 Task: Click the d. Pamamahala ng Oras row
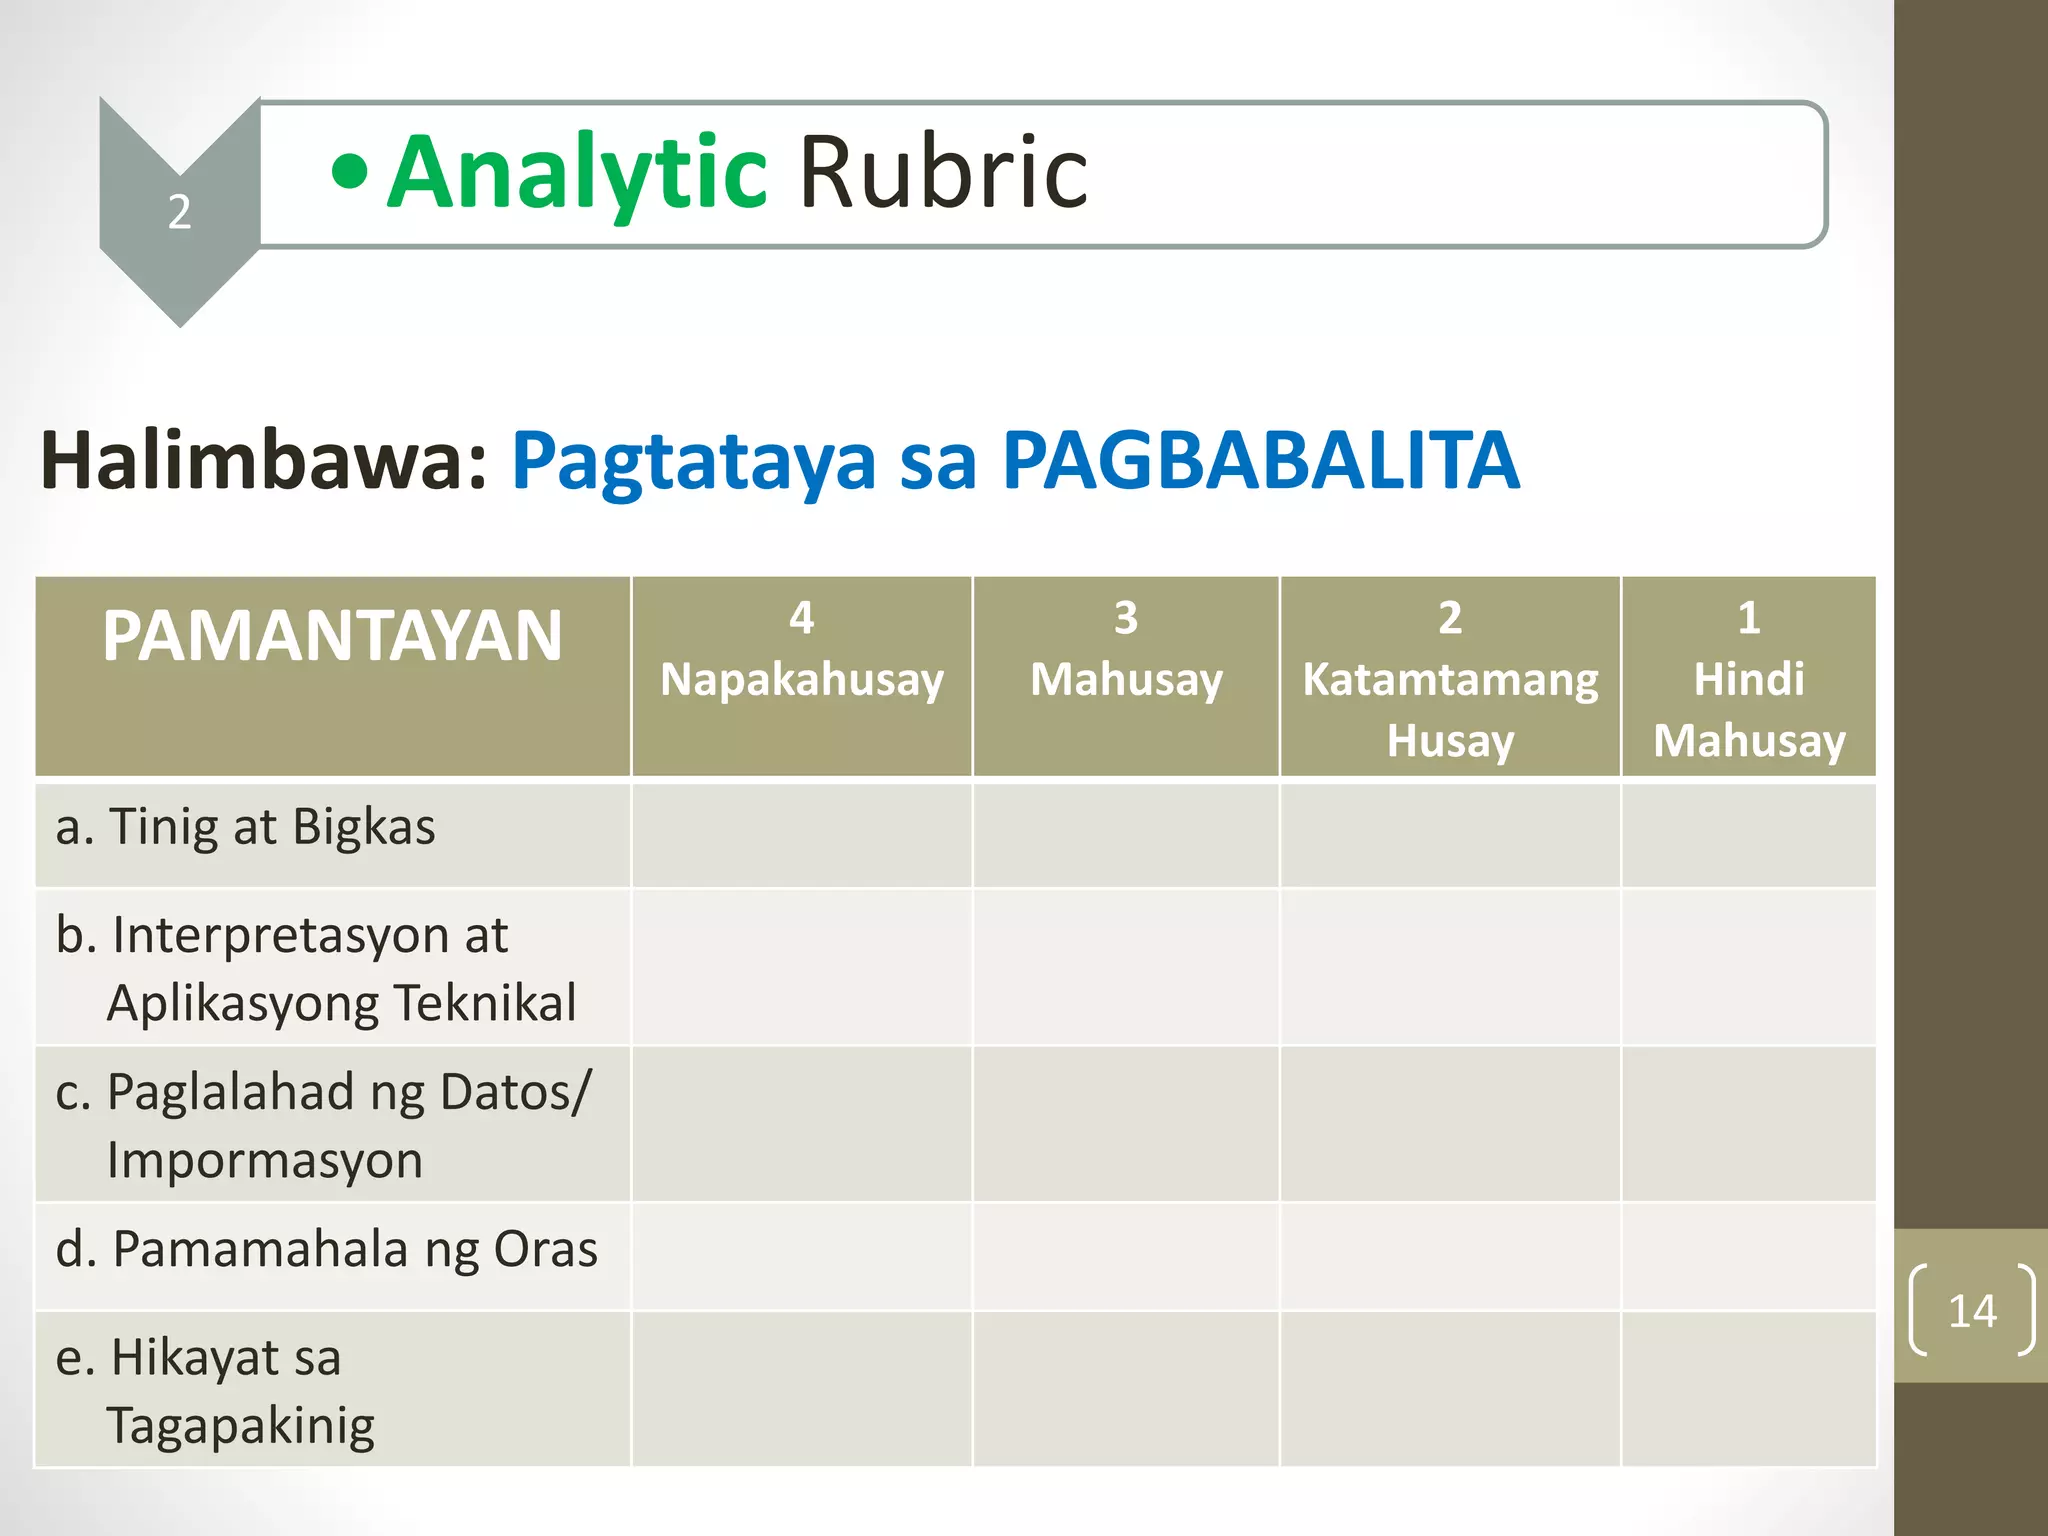click(956, 1256)
